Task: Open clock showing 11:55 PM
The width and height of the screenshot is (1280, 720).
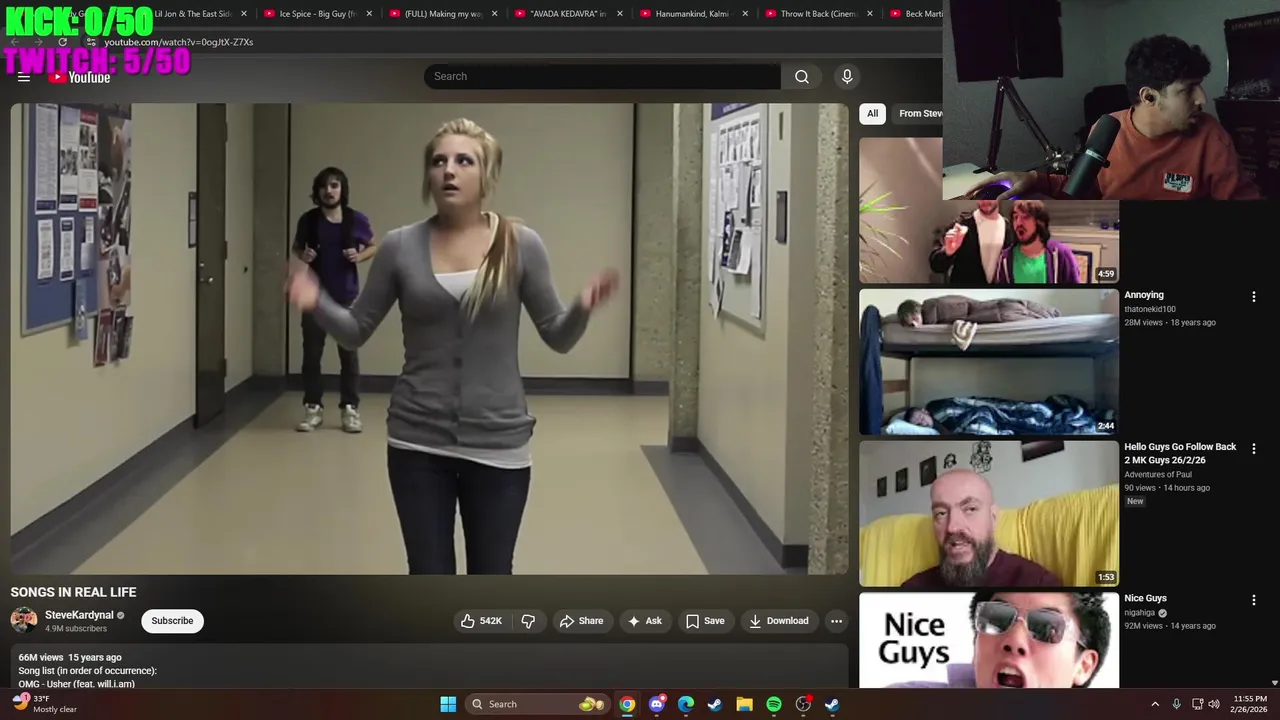Action: point(1250,704)
